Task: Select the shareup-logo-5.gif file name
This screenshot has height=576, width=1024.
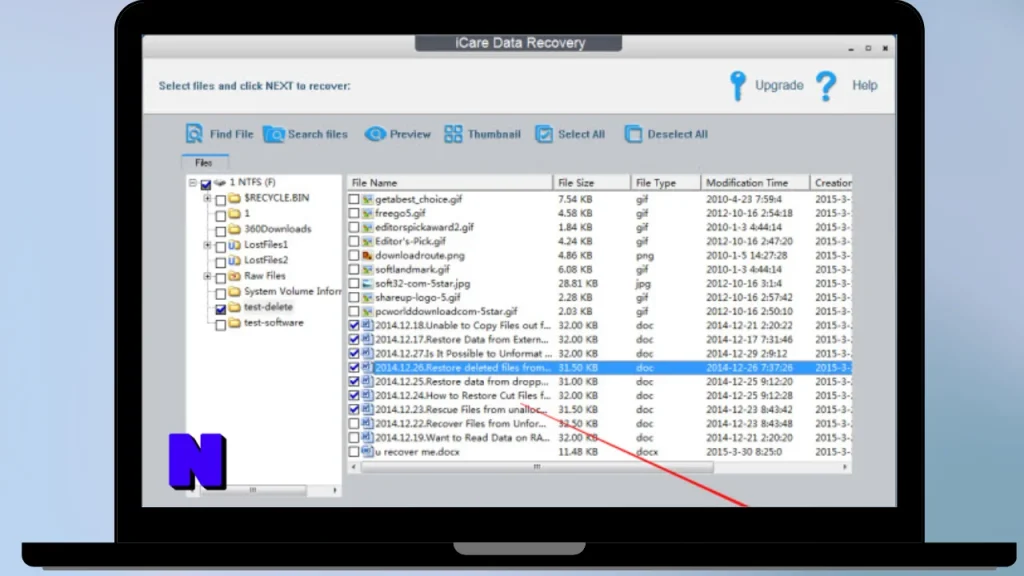Action: 417,297
